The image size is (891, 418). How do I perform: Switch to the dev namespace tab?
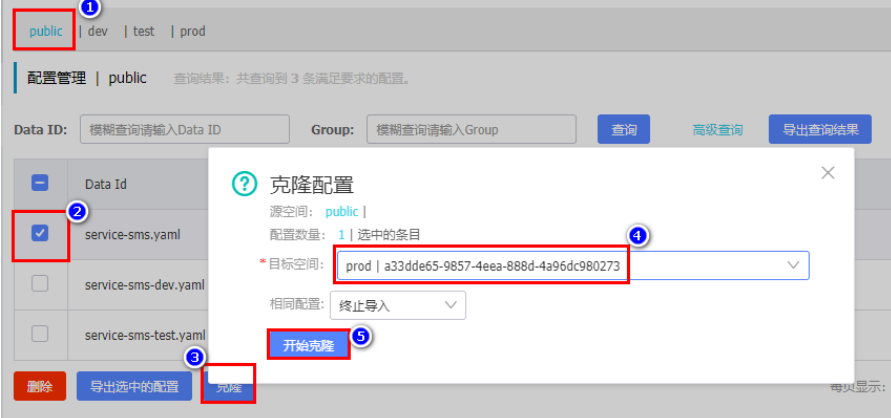point(98,31)
